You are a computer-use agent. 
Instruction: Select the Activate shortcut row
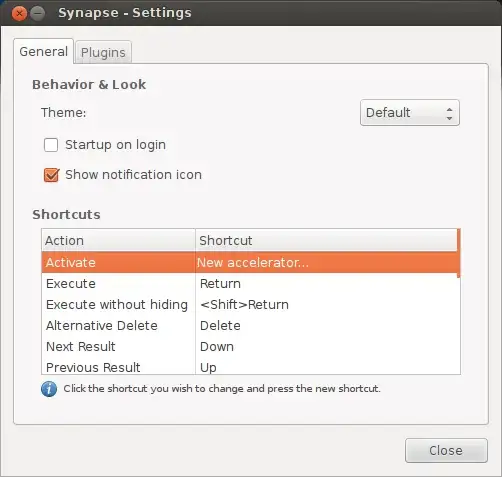251,263
